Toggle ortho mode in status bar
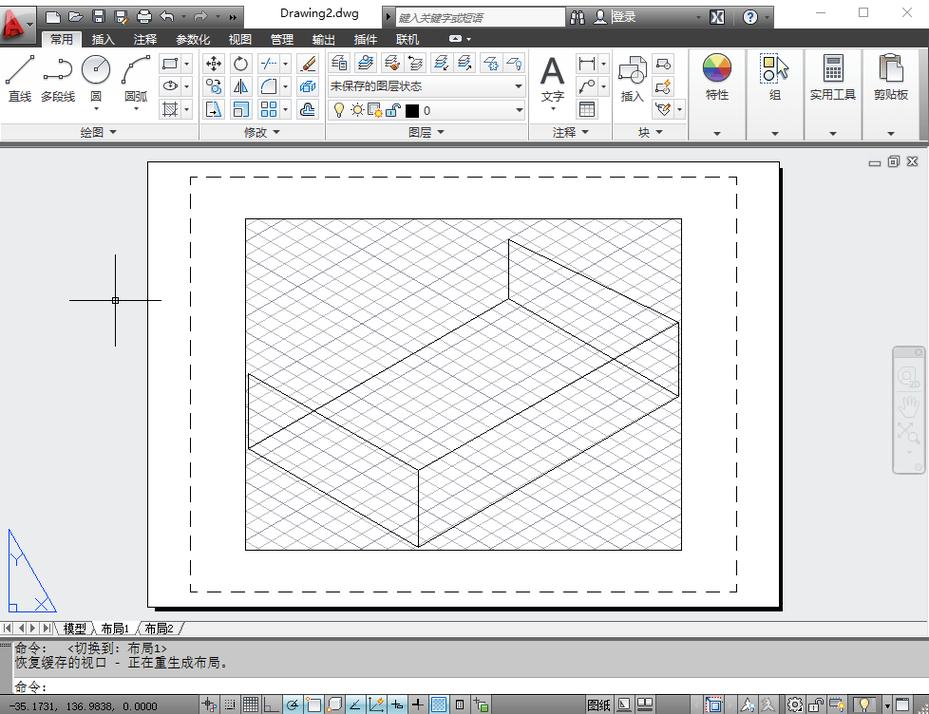The width and height of the screenshot is (929, 714). (x=271, y=705)
